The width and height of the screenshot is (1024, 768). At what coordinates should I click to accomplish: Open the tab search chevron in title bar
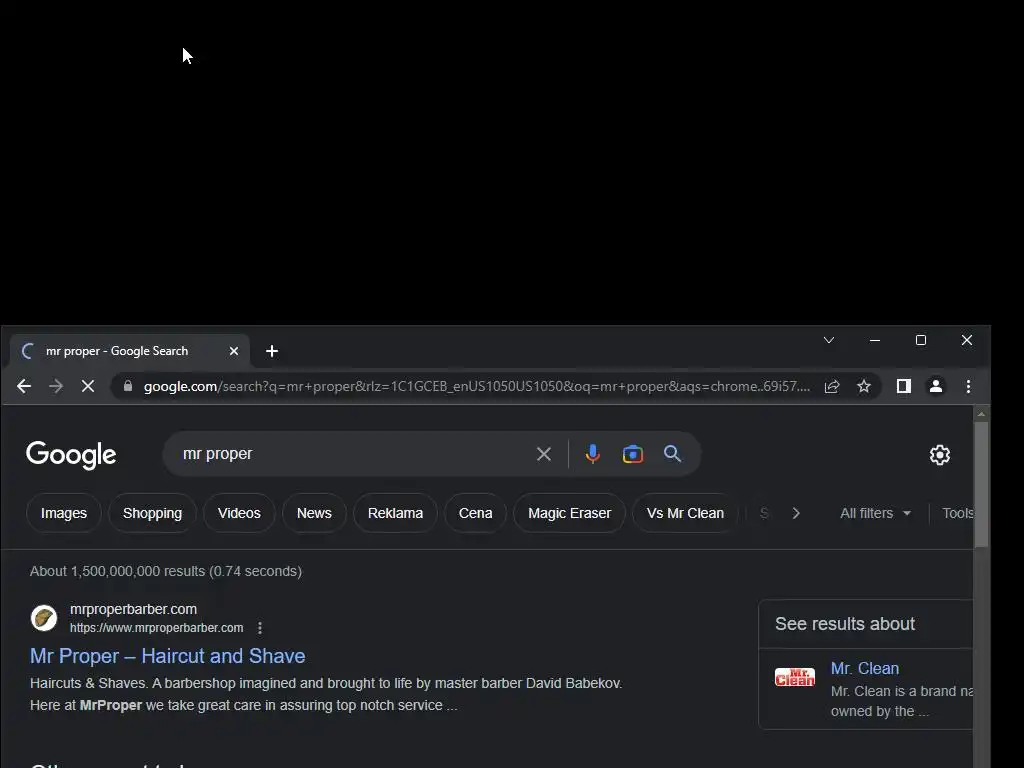pyautogui.click(x=829, y=340)
